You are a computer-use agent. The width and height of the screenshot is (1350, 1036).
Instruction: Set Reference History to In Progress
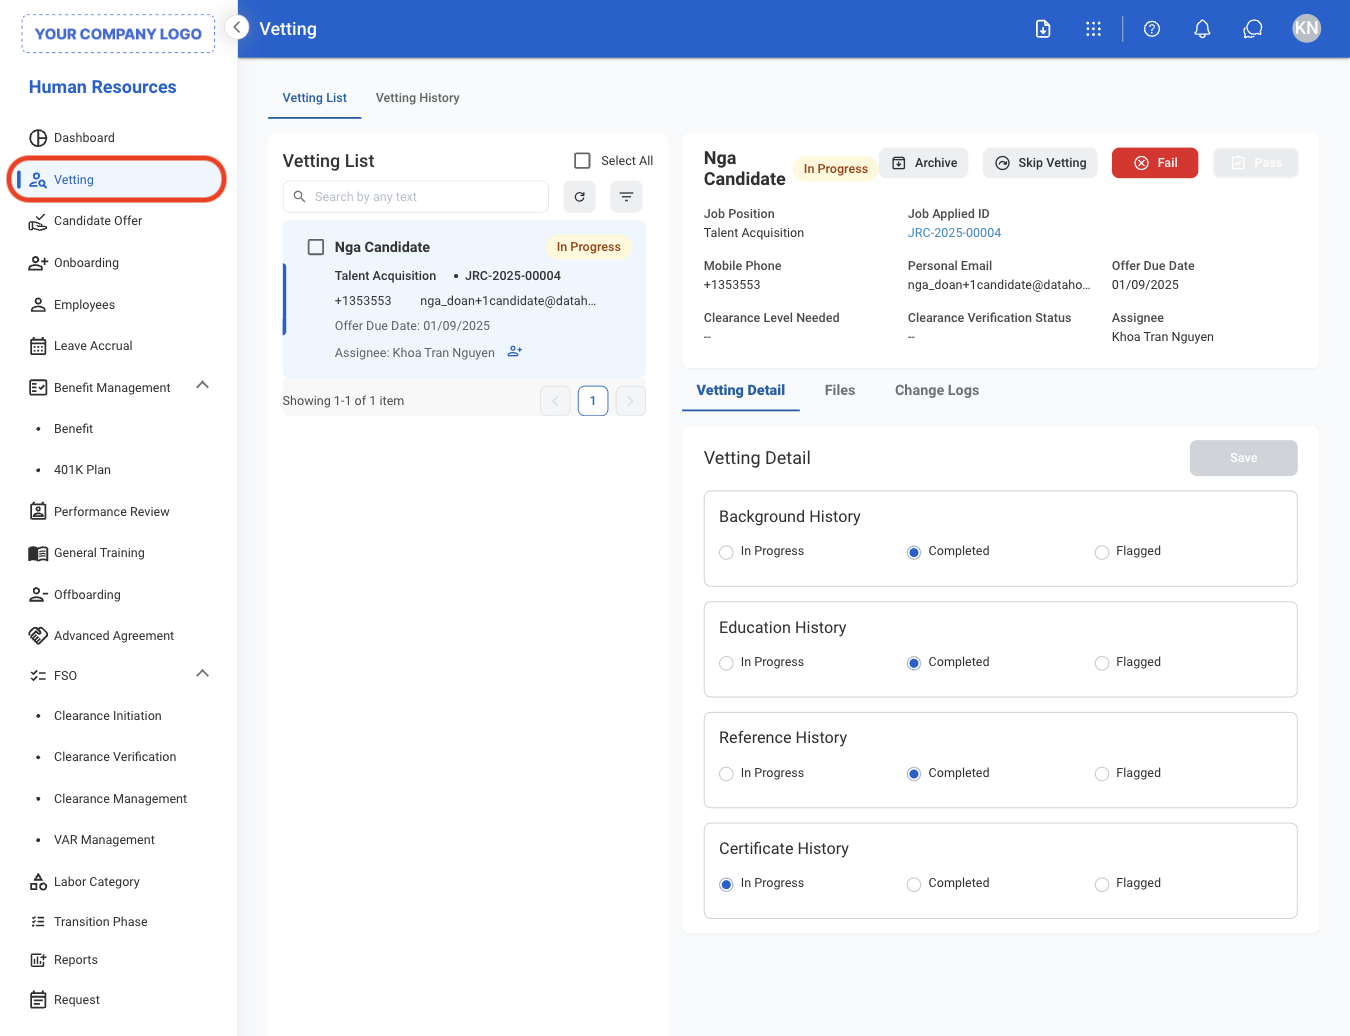click(x=726, y=774)
